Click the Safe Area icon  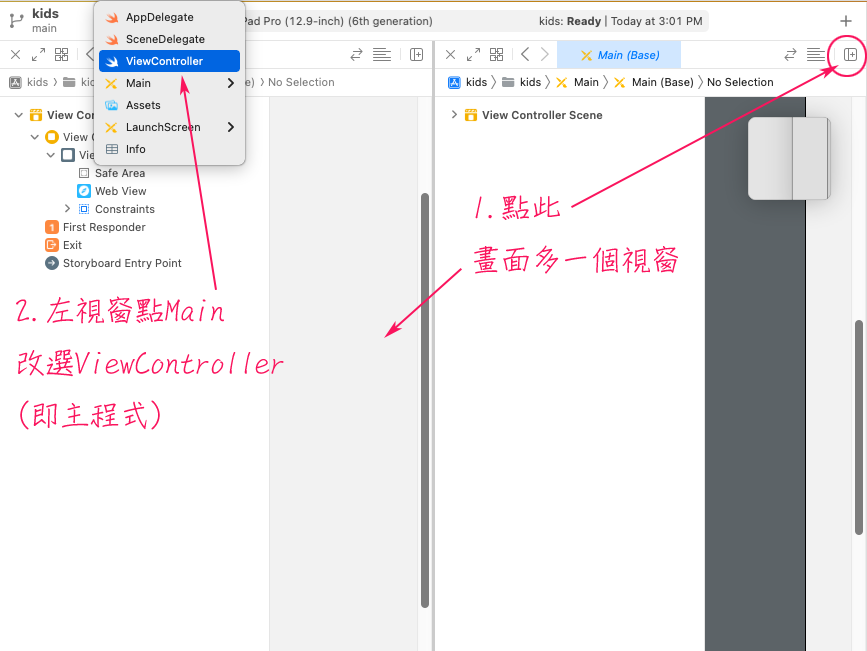pos(84,173)
